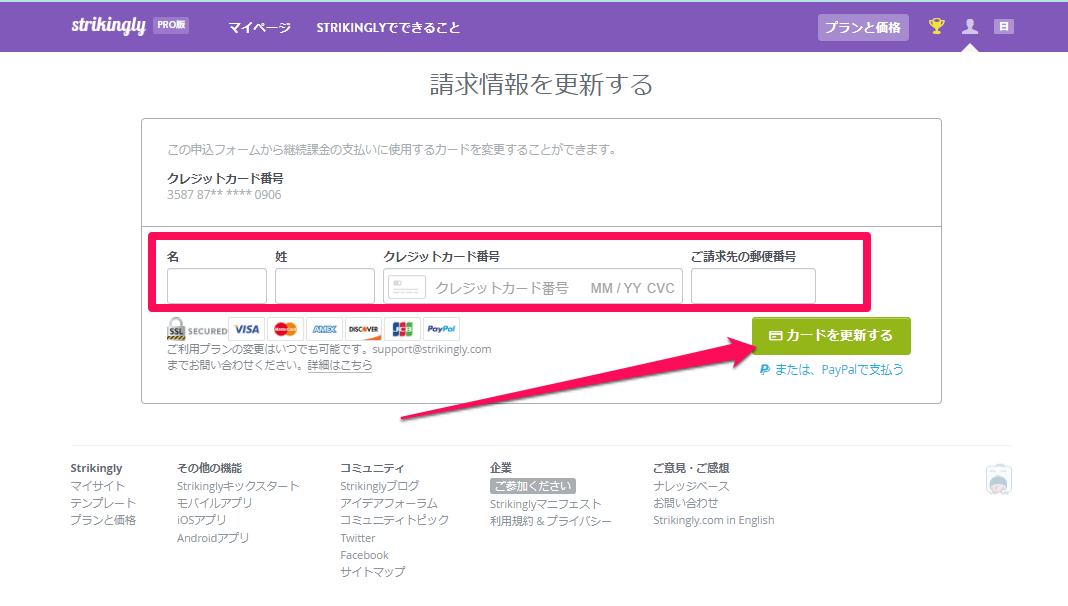1068x606 pixels.
Task: Open the Twitter footer link
Action: tap(358, 538)
